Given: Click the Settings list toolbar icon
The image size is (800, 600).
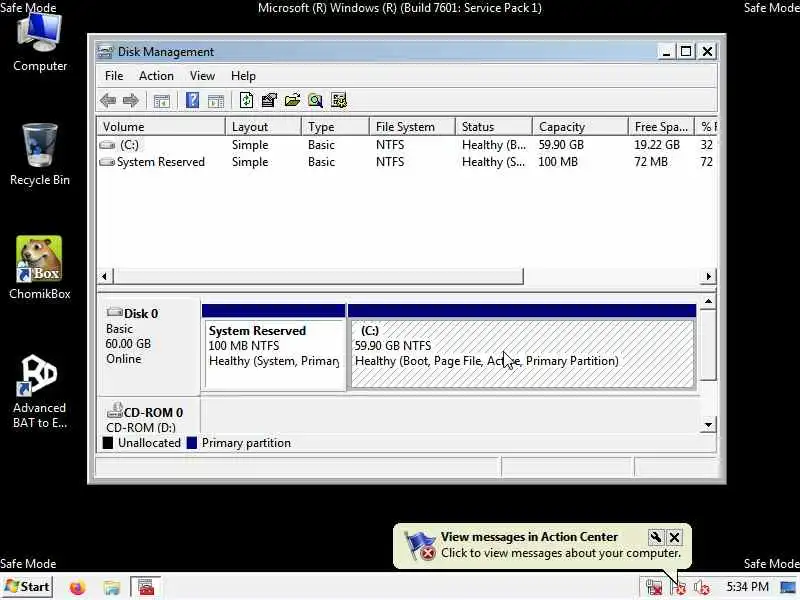Looking at the screenshot, I should pos(339,100).
